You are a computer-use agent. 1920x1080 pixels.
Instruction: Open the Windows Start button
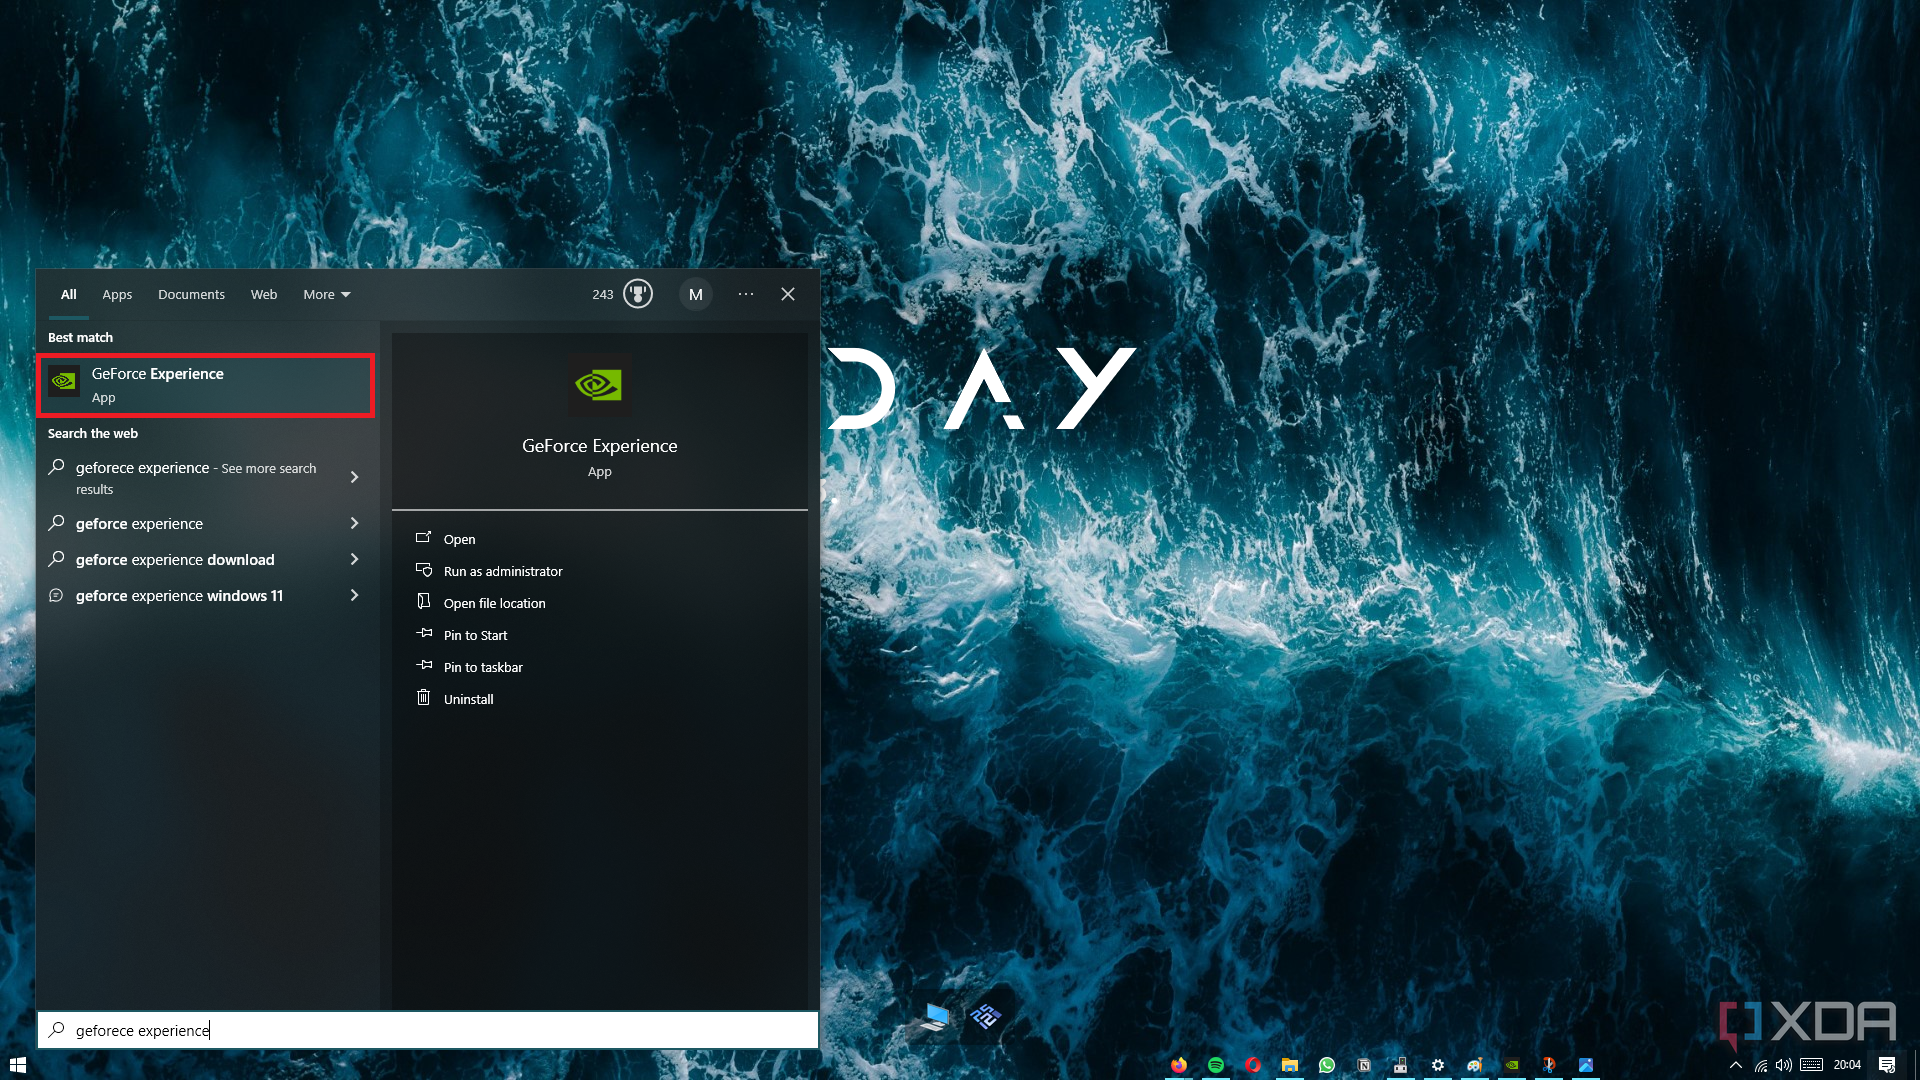click(x=17, y=1065)
